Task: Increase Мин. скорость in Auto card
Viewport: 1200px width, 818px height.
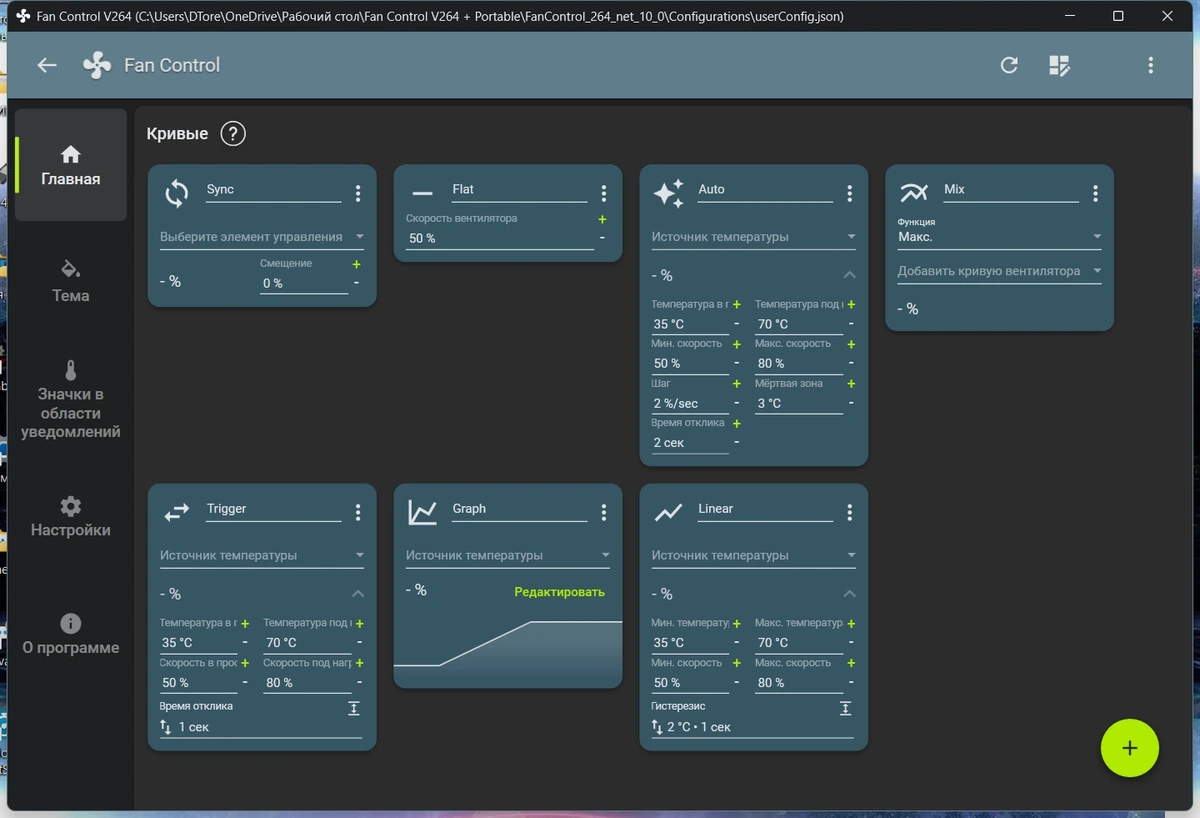Action: pos(737,344)
